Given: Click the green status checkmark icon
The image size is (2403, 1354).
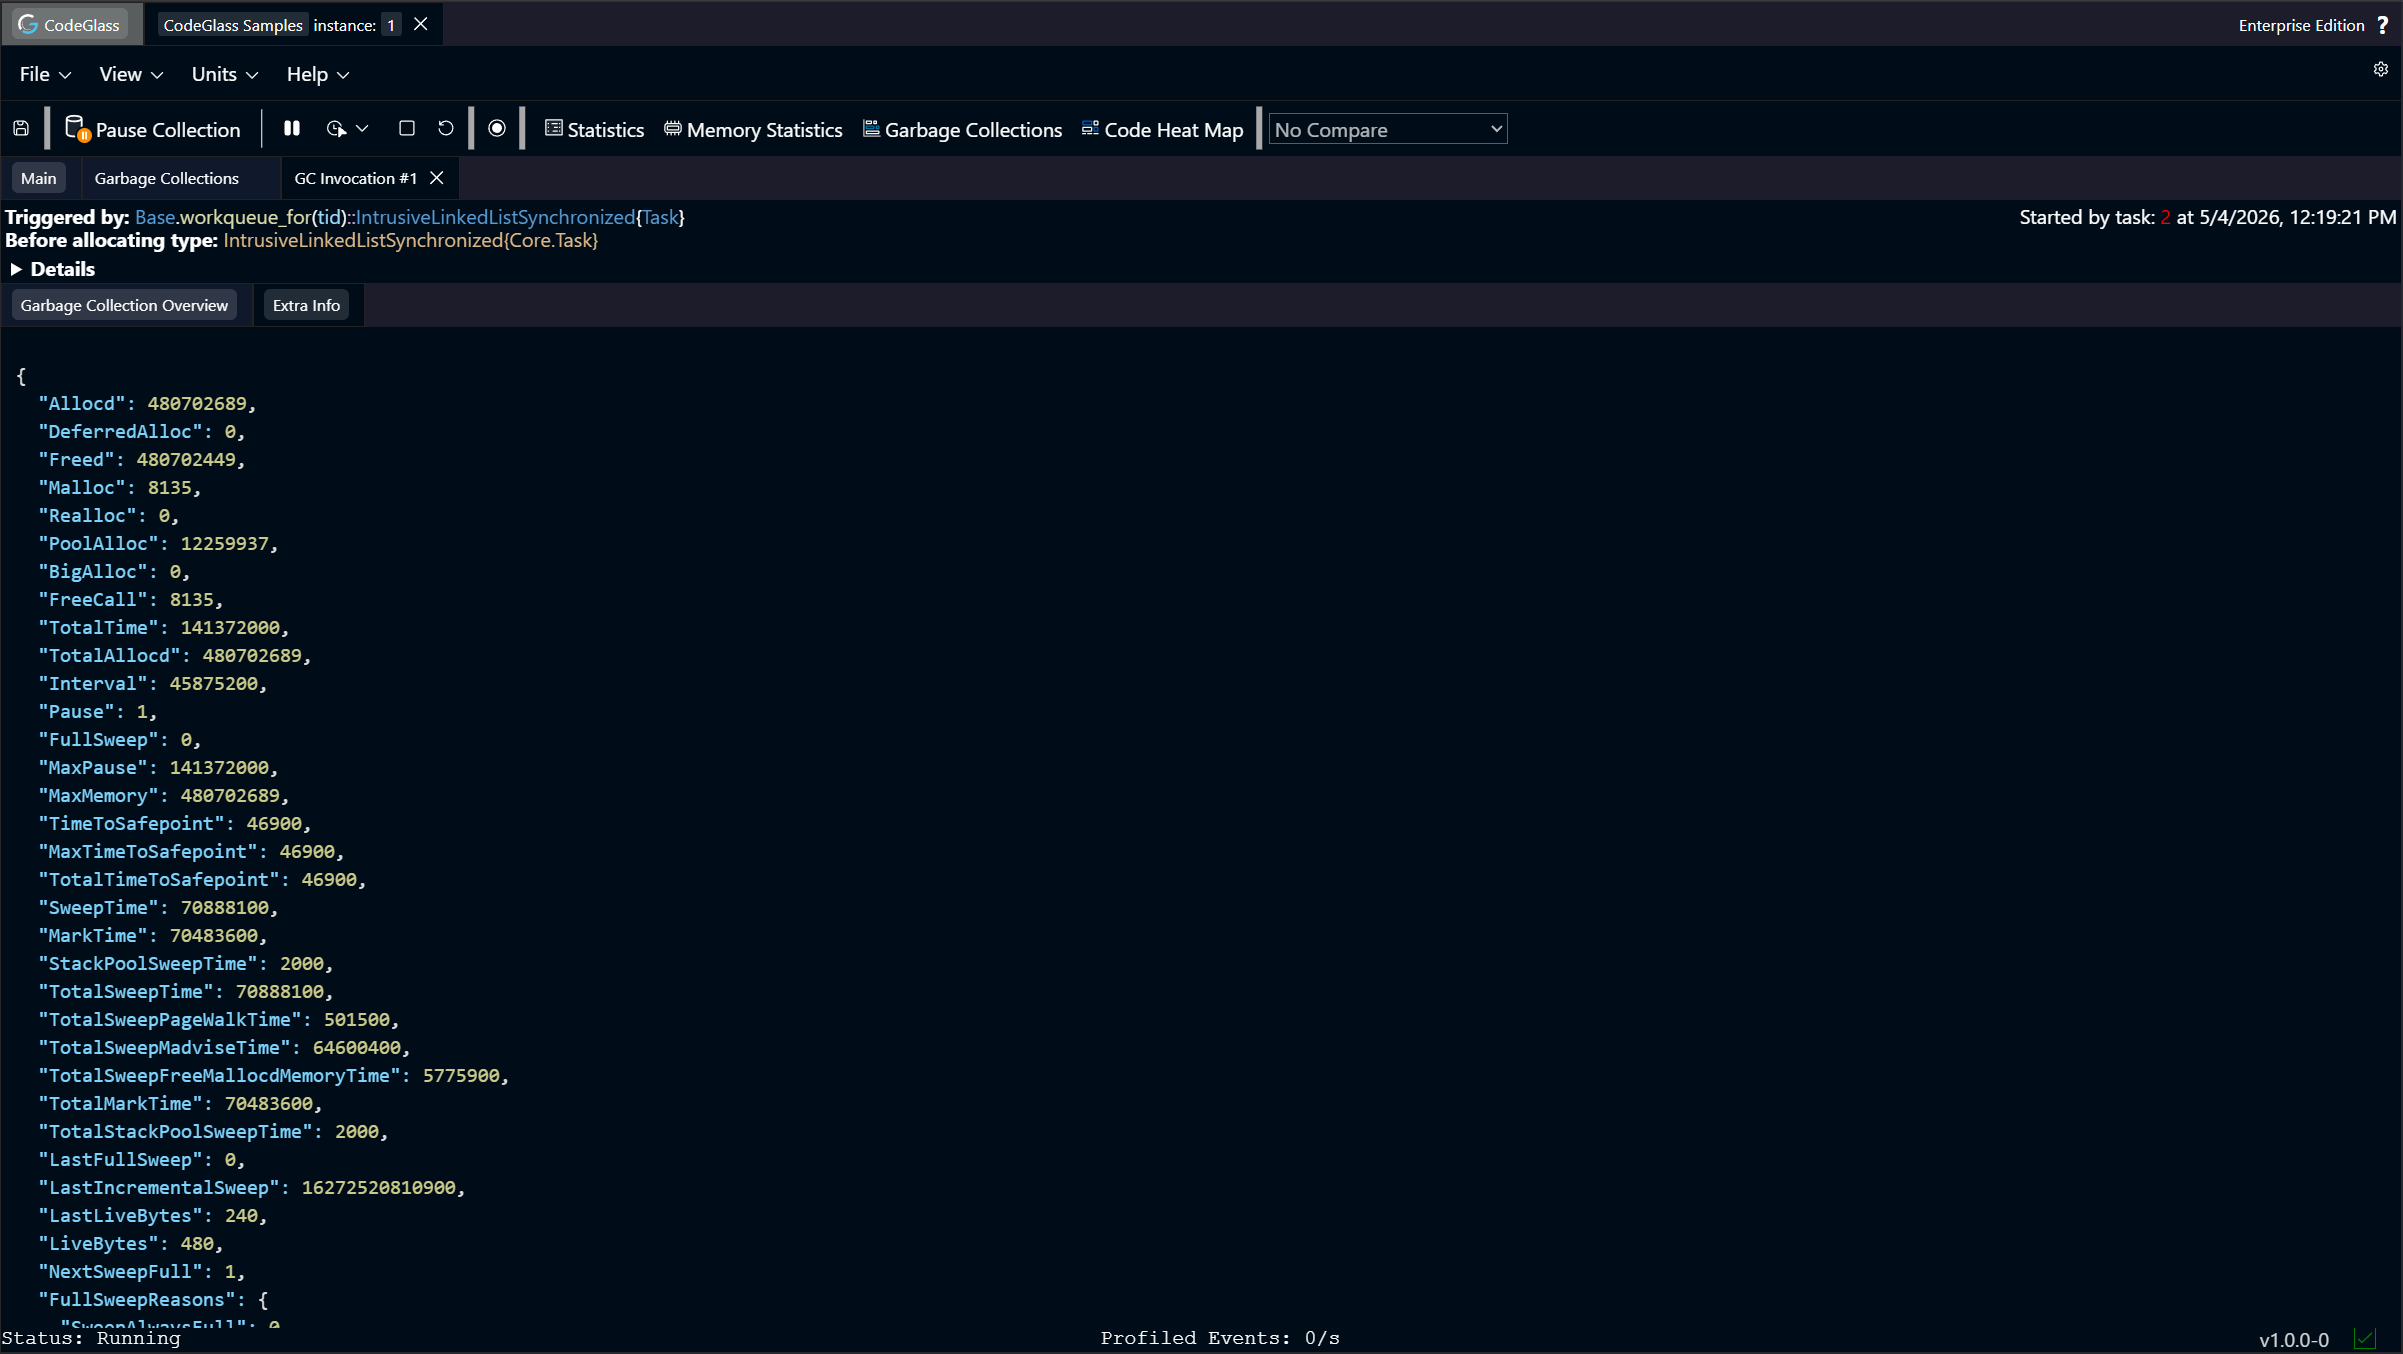Looking at the screenshot, I should [2365, 1338].
